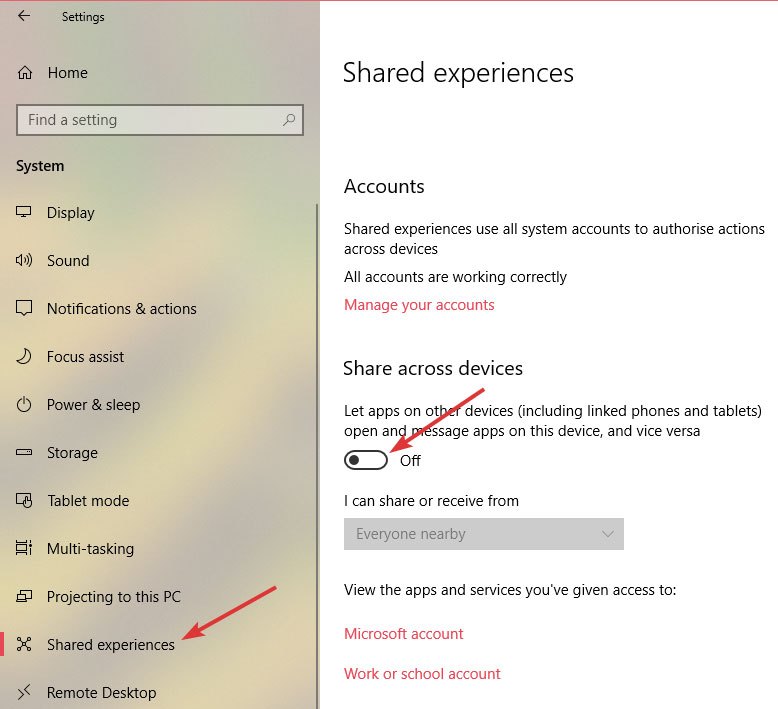Click the Multi-tasking icon
This screenshot has width=778, height=709.
coord(24,548)
